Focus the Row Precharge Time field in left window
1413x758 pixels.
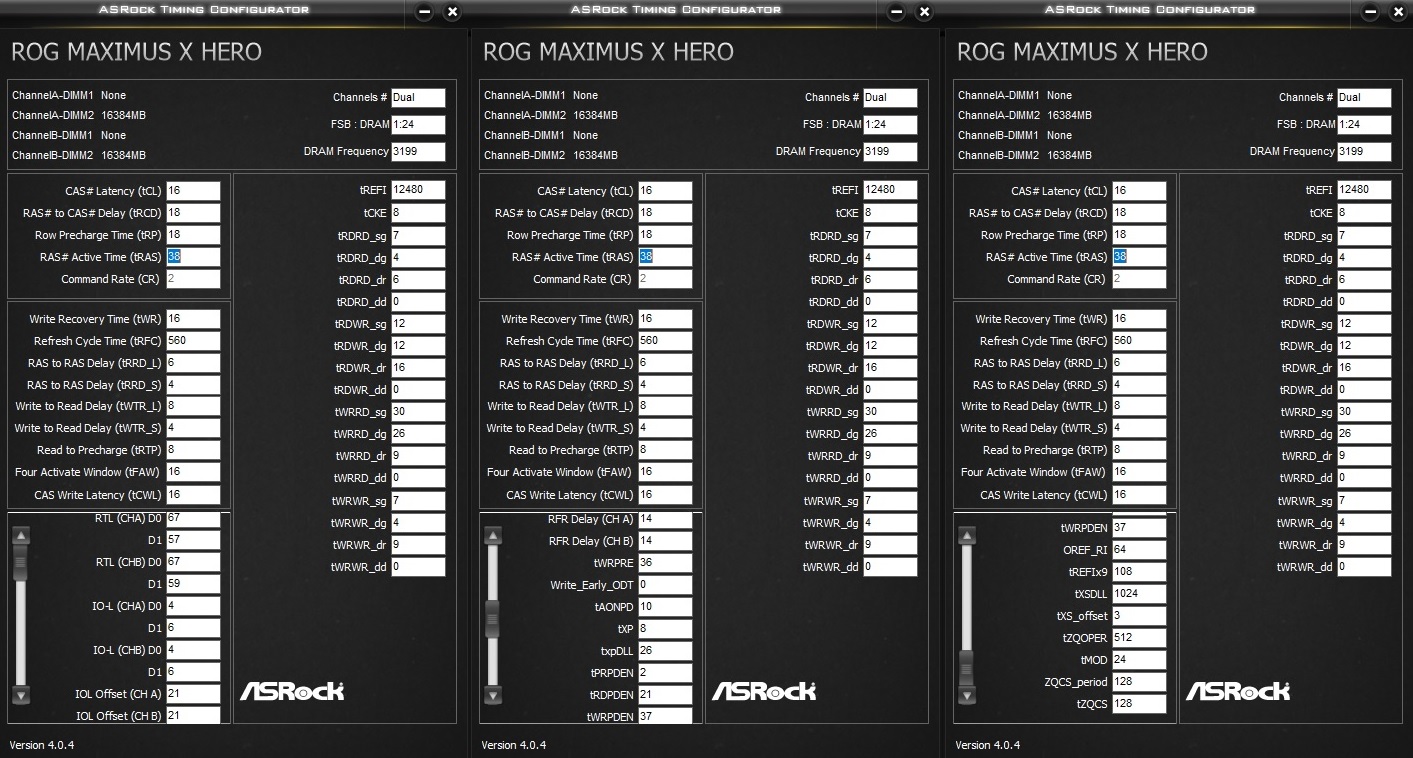click(x=193, y=235)
